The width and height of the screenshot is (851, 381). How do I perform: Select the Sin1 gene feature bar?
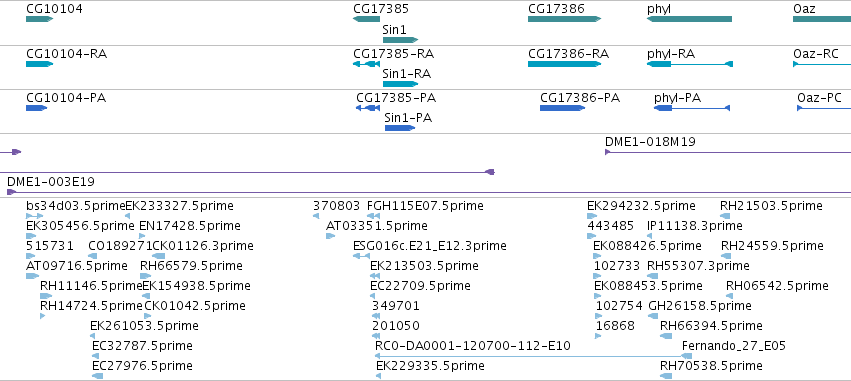point(400,40)
